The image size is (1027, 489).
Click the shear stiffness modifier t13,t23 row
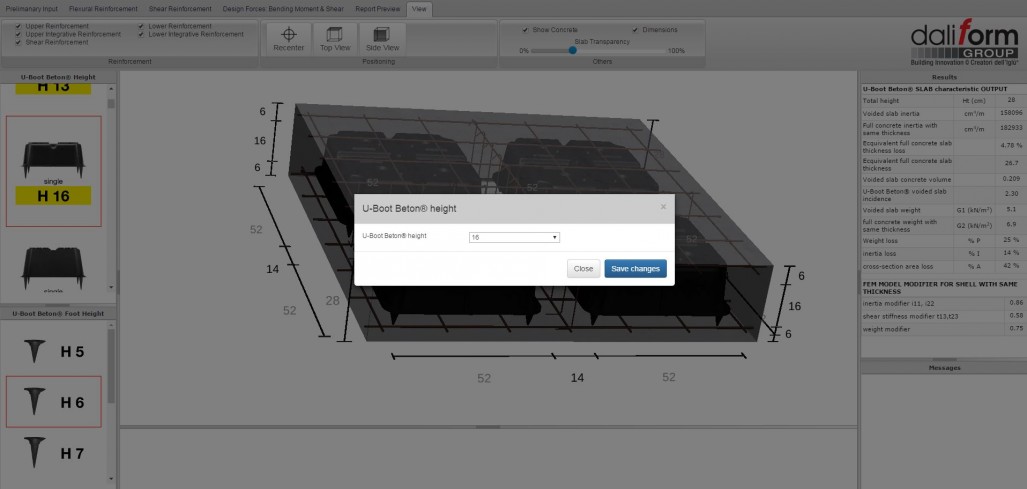tap(943, 316)
